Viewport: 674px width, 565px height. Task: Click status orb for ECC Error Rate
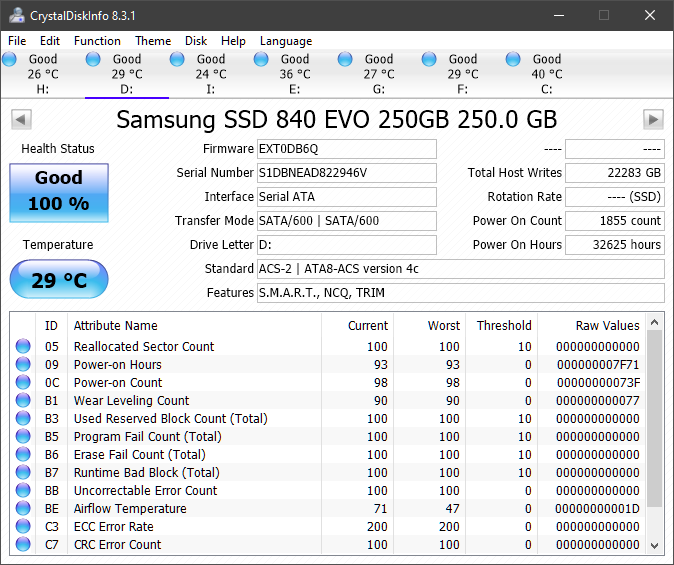[x=23, y=527]
